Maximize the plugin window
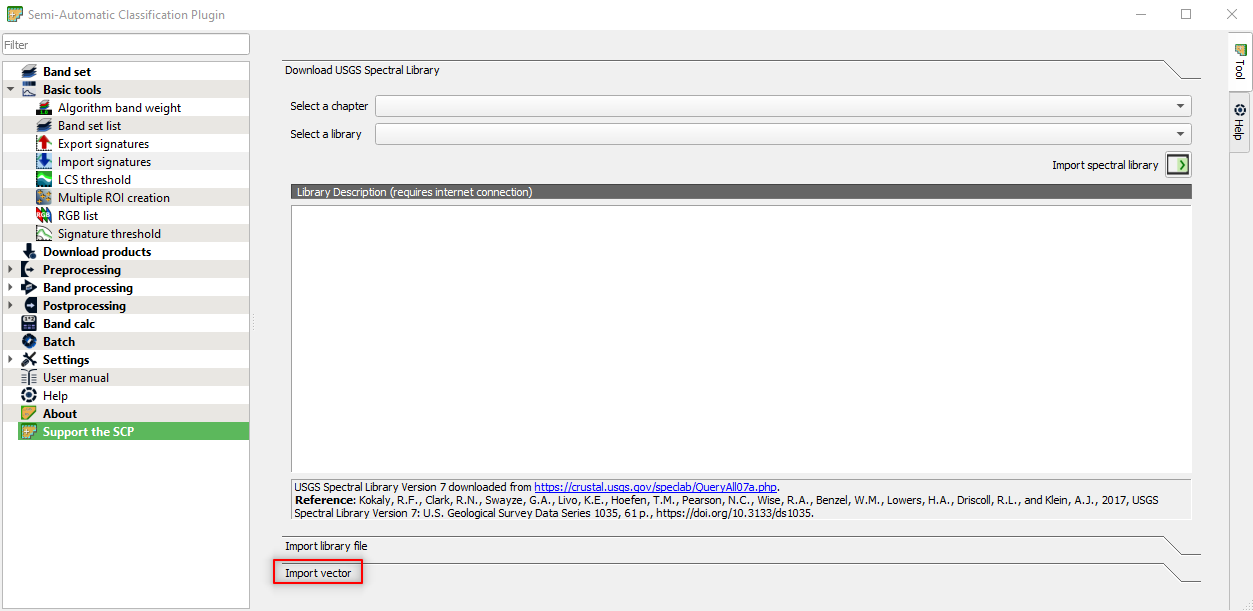Image resolution: width=1253 pixels, height=611 pixels. (1186, 14)
